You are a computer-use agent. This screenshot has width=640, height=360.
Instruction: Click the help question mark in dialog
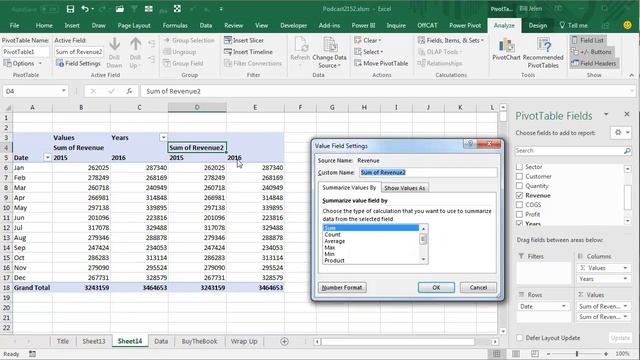[470, 144]
